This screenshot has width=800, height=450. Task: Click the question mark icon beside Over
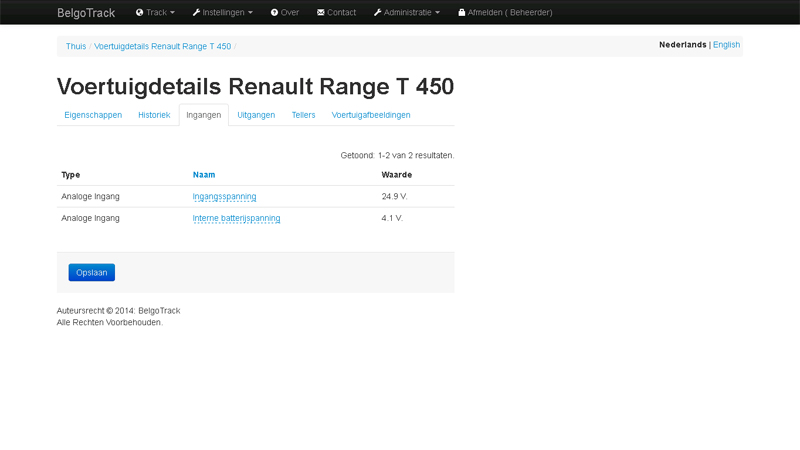[274, 12]
